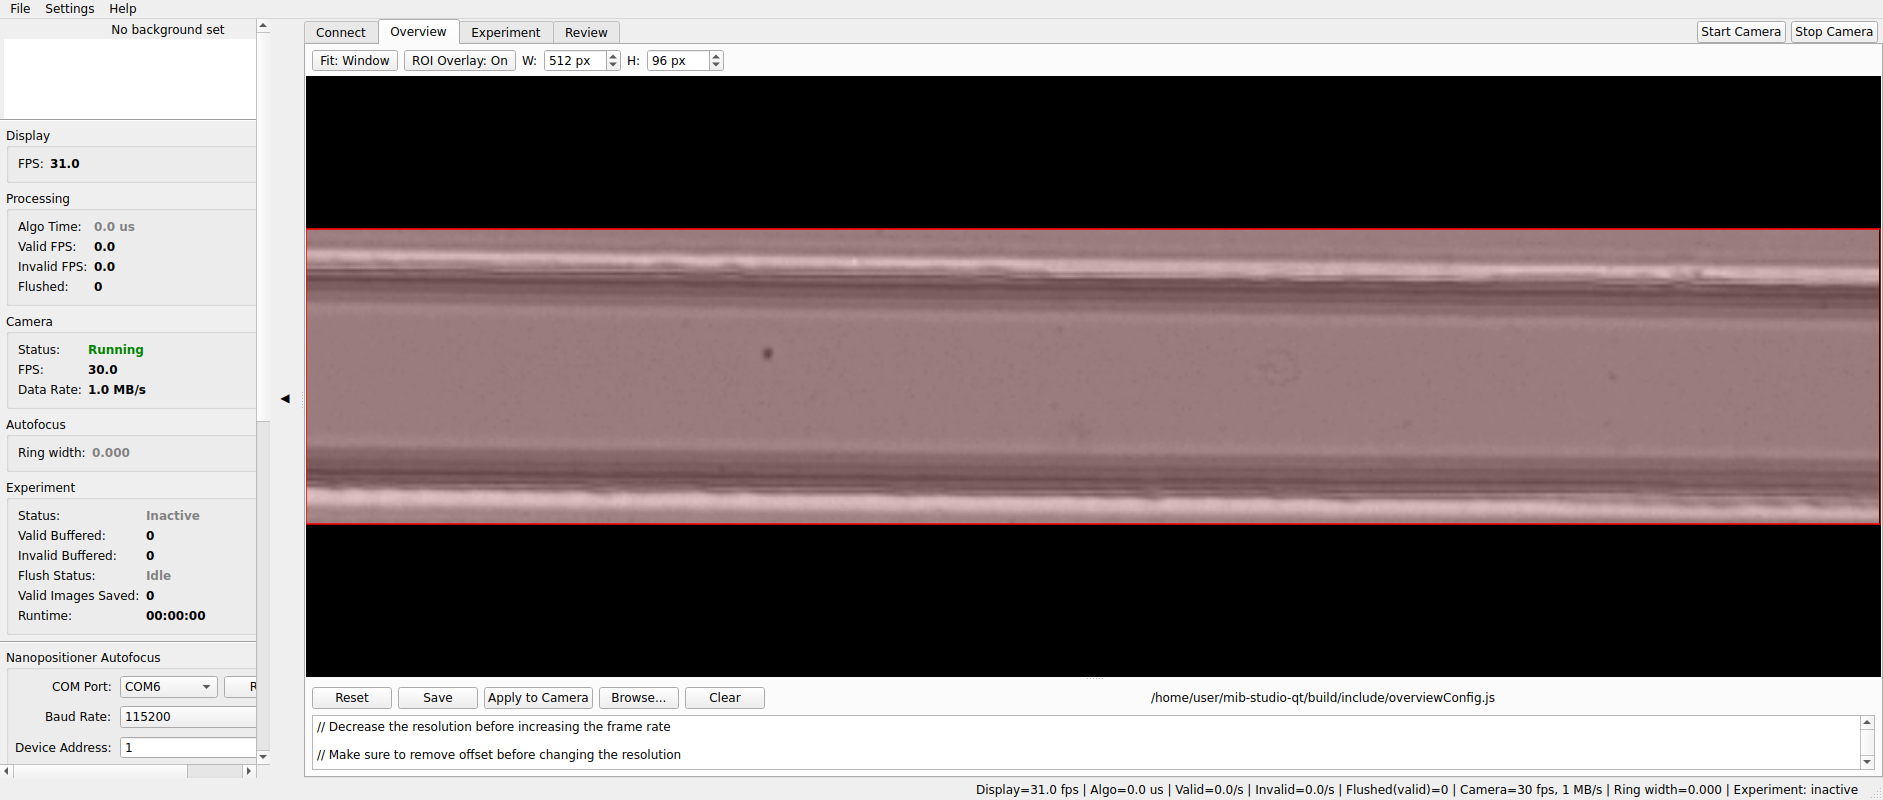Screen dimensions: 1883x800
Task: Click the No background set label
Action: click(x=168, y=30)
